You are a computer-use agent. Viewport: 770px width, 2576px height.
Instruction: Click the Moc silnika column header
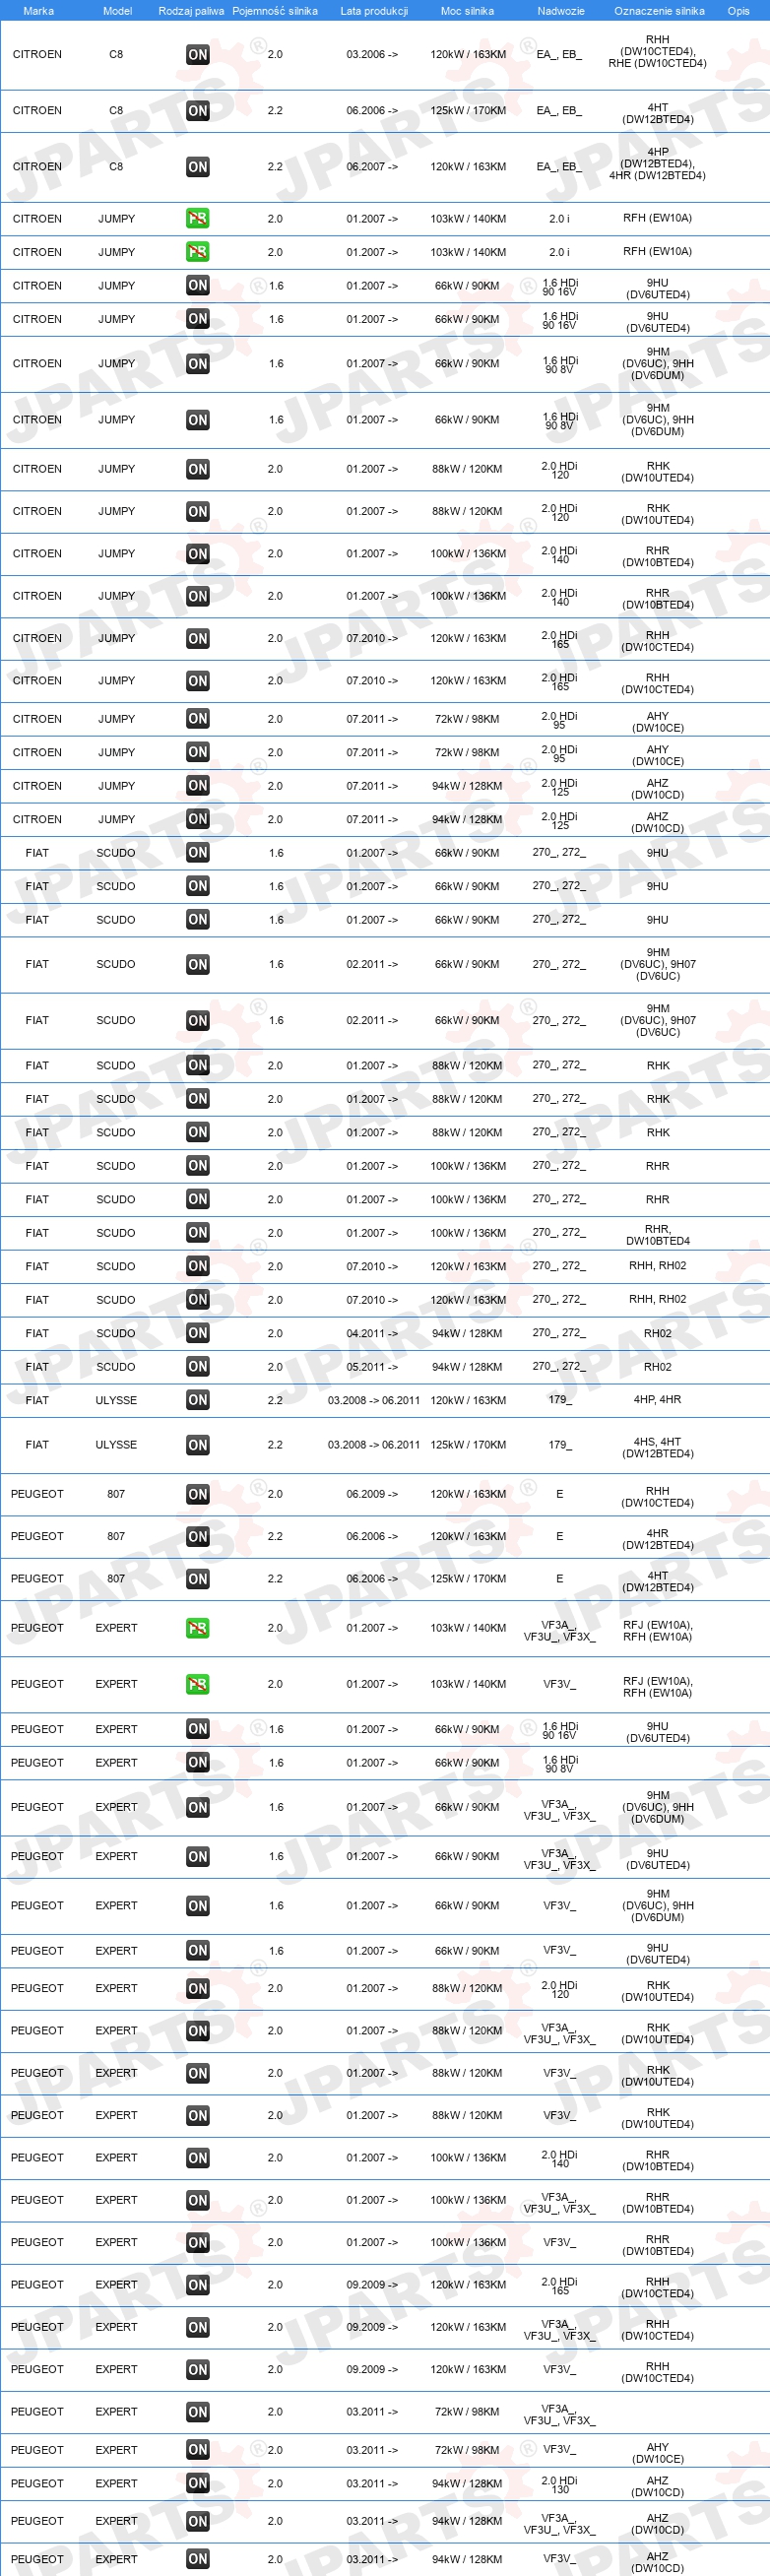click(467, 11)
